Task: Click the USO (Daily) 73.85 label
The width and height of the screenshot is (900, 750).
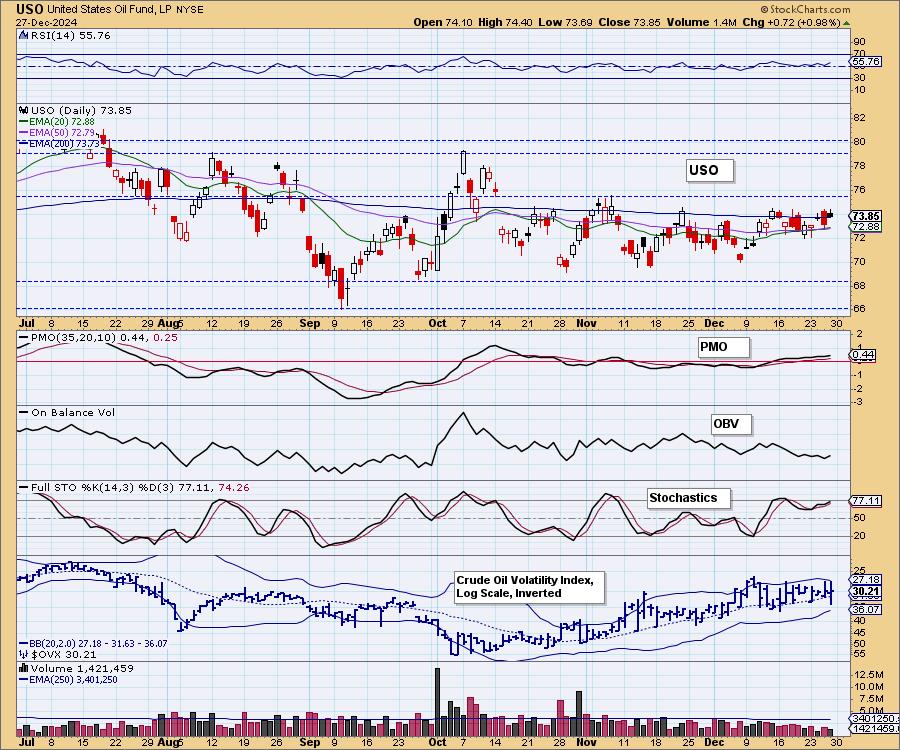Action: 80,110
